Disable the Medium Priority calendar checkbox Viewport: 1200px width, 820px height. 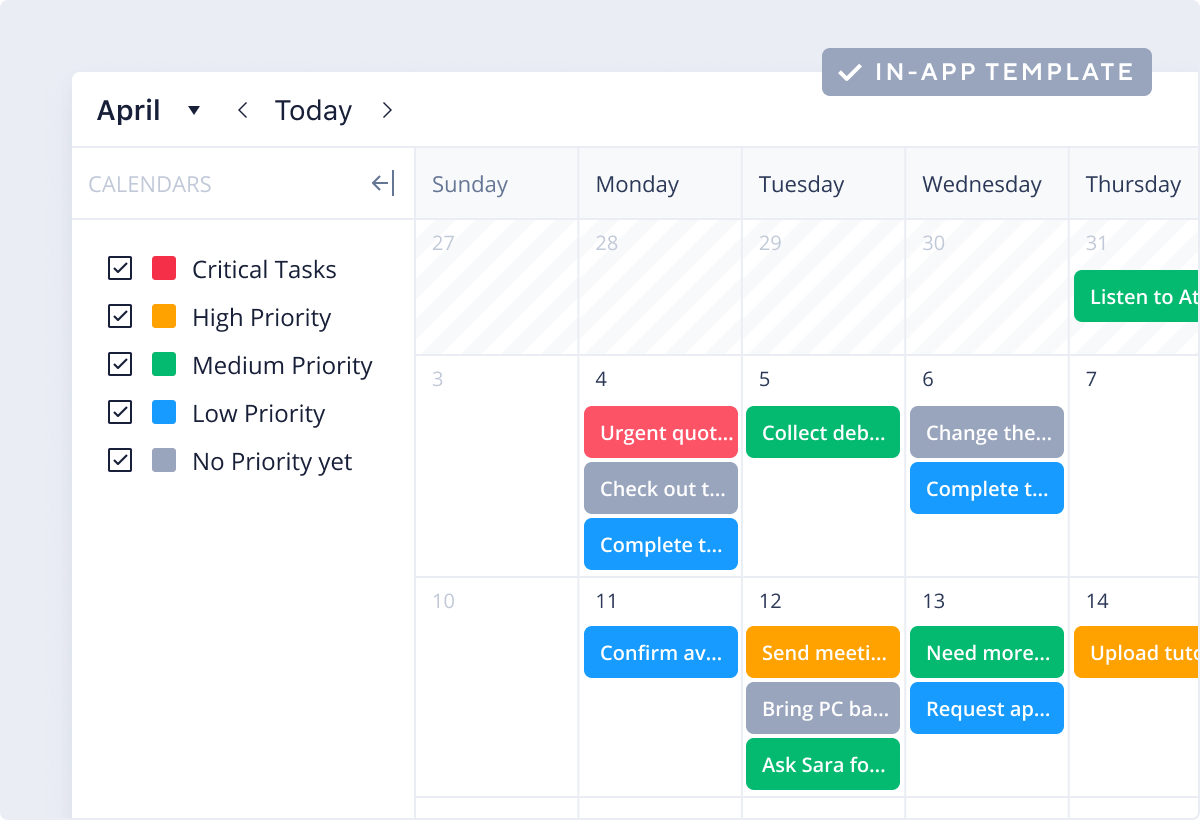pos(120,364)
